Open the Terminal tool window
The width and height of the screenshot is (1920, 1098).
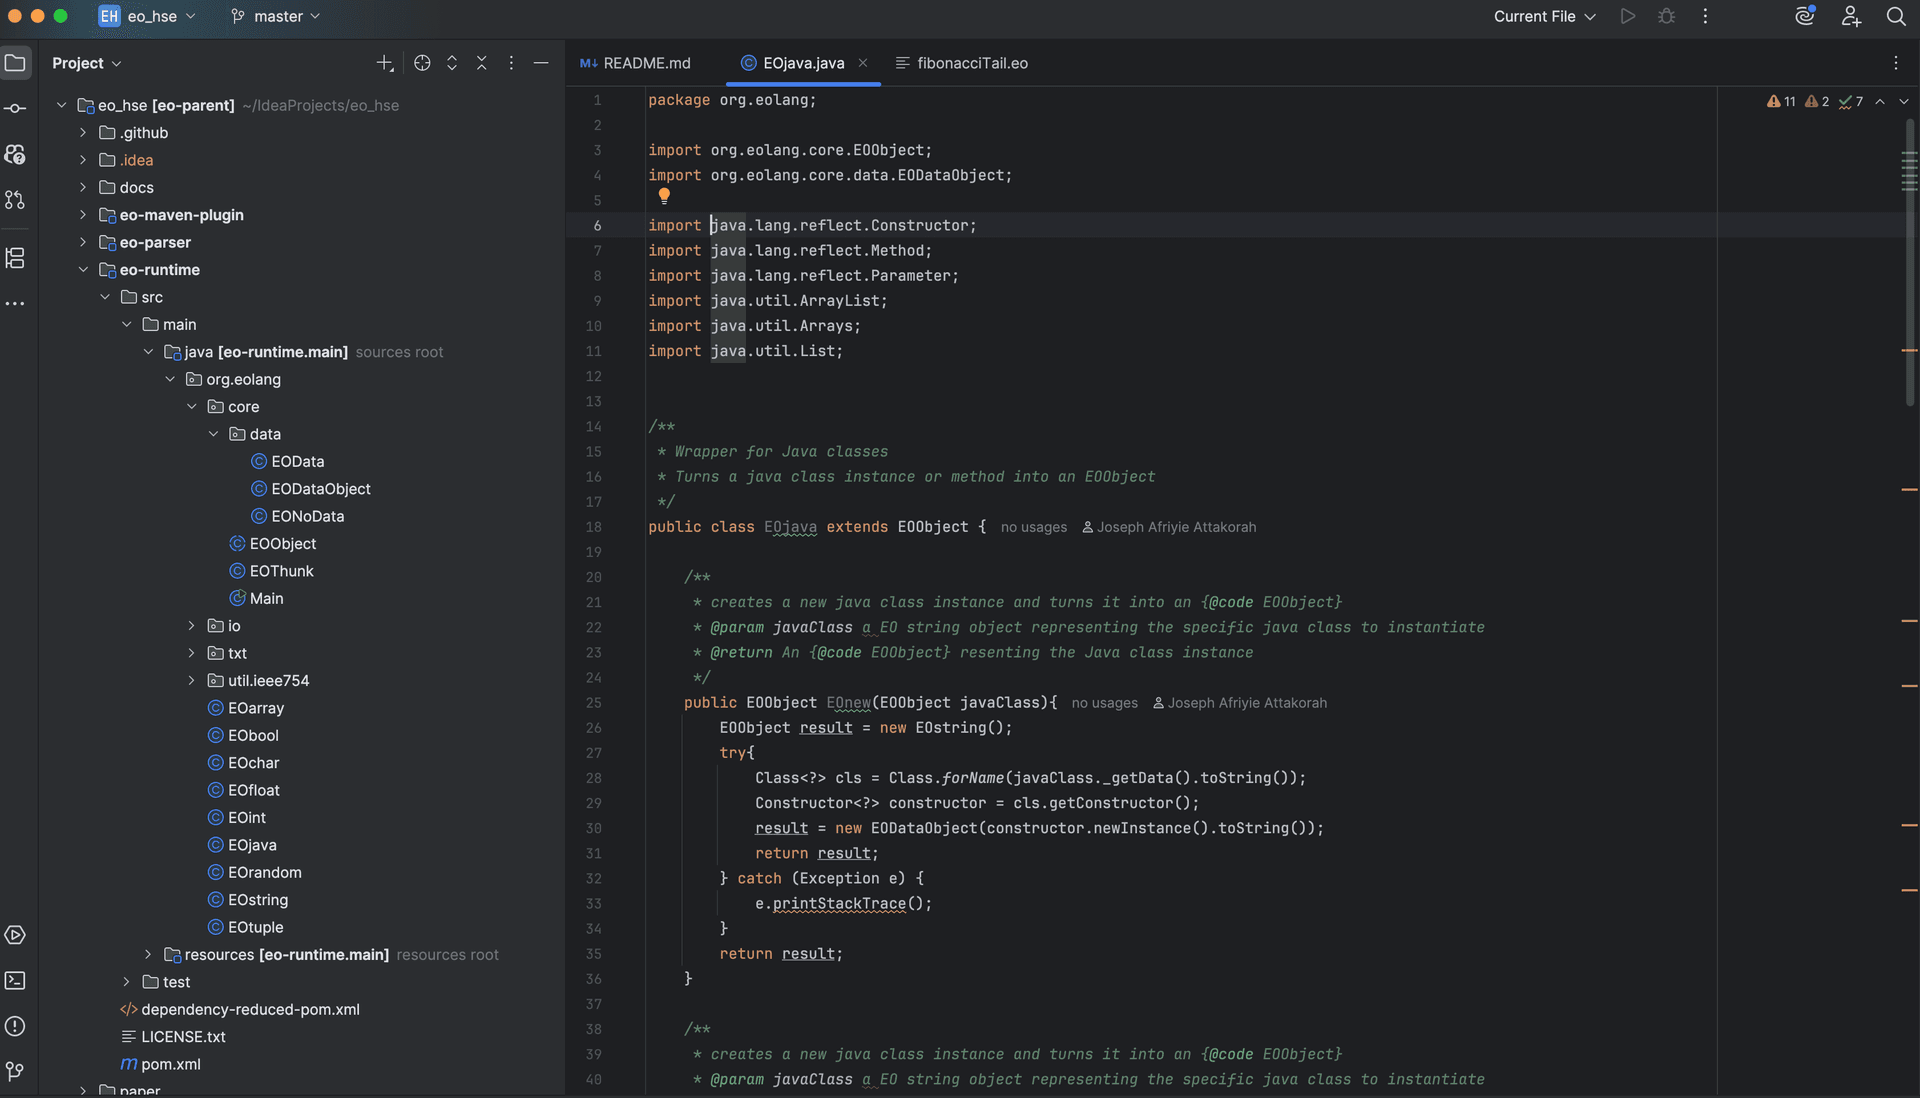[16, 981]
